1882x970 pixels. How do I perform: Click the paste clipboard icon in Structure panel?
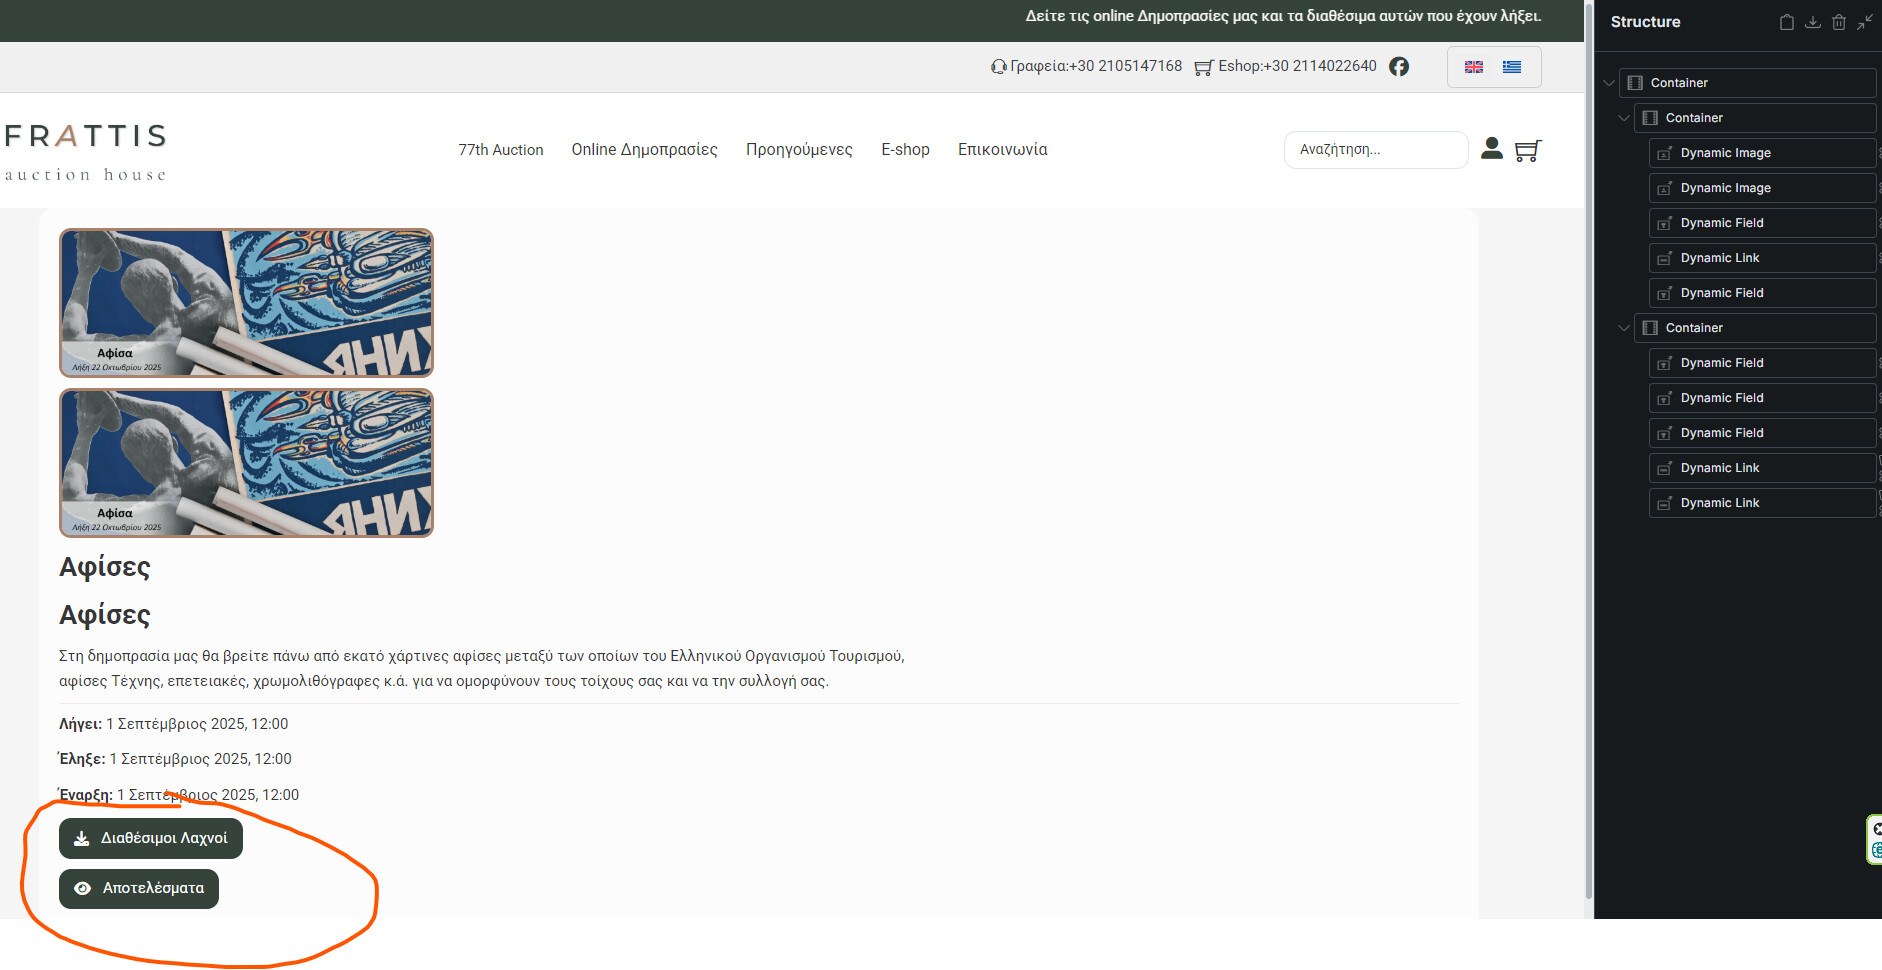pos(1786,22)
